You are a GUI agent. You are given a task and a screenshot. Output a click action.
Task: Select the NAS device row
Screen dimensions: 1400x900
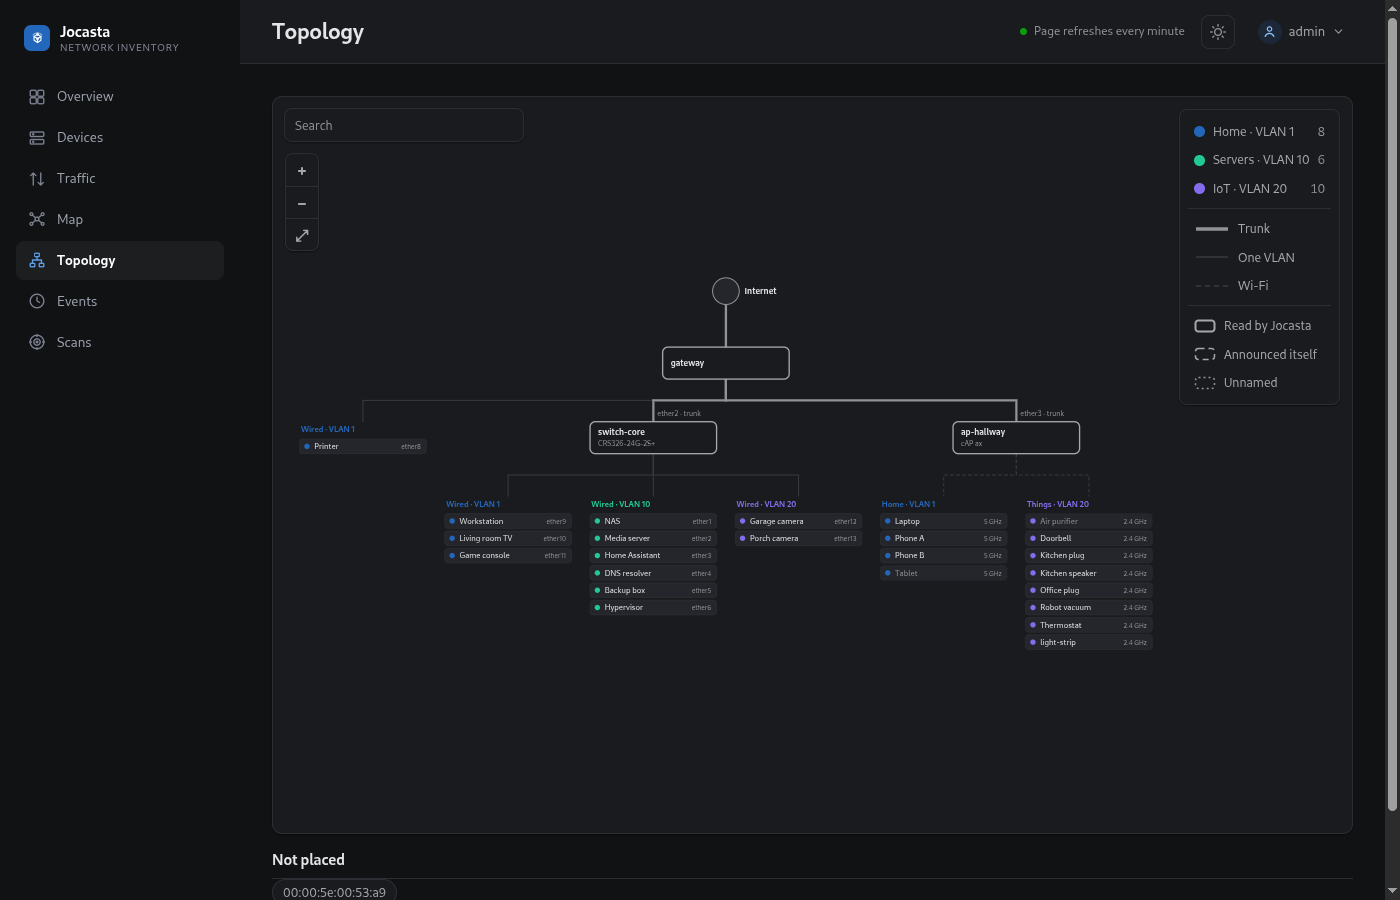pyautogui.click(x=653, y=522)
